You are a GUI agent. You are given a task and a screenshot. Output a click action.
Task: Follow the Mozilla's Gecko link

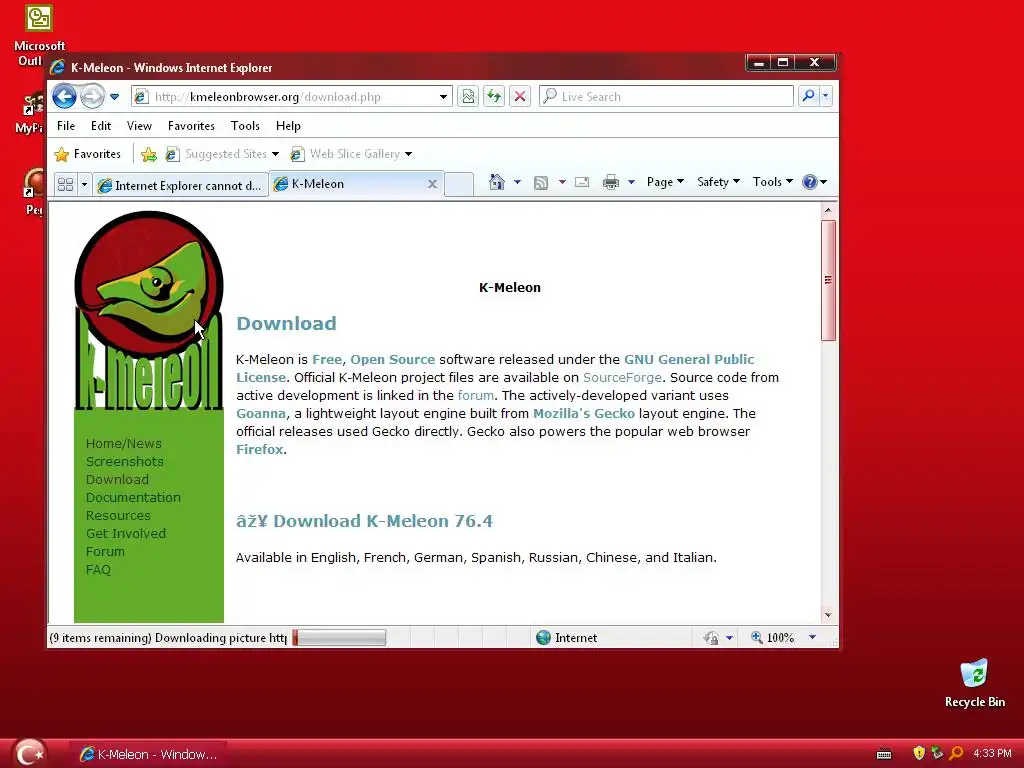[x=584, y=413]
